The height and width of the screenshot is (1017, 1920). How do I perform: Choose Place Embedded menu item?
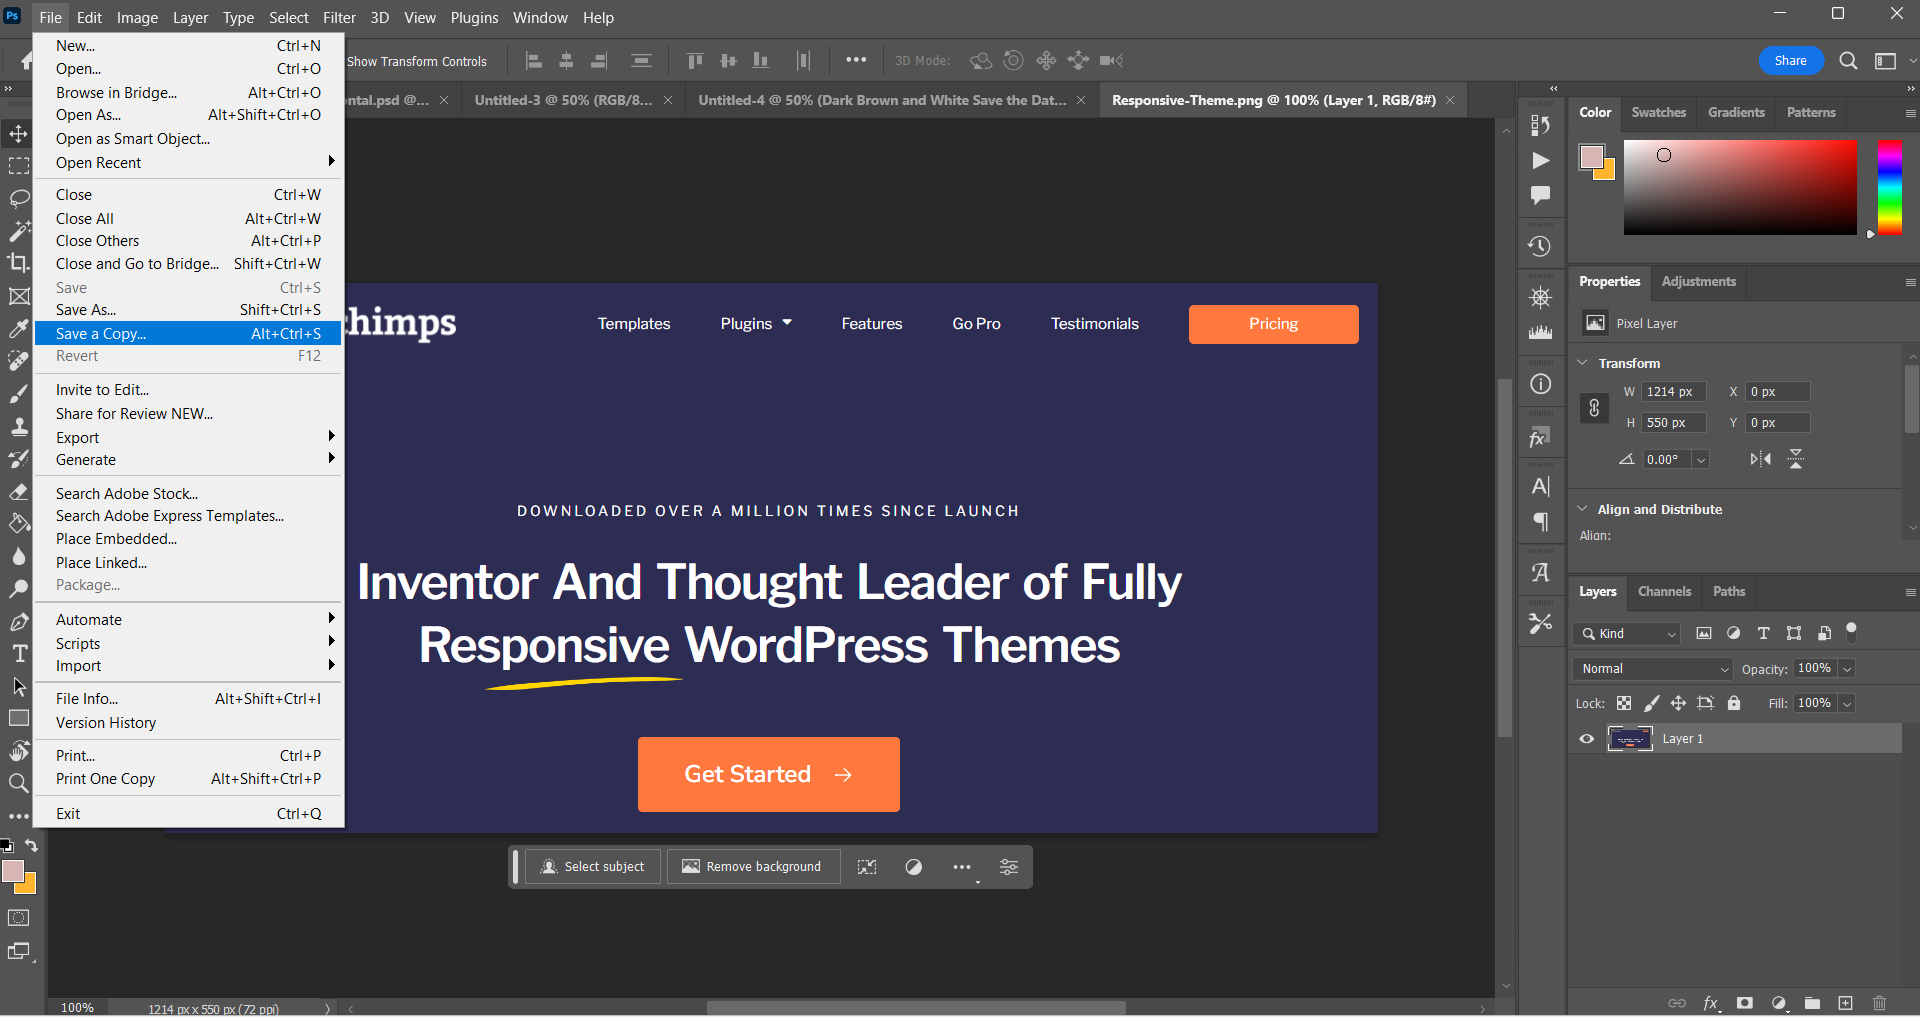pyautogui.click(x=188, y=539)
